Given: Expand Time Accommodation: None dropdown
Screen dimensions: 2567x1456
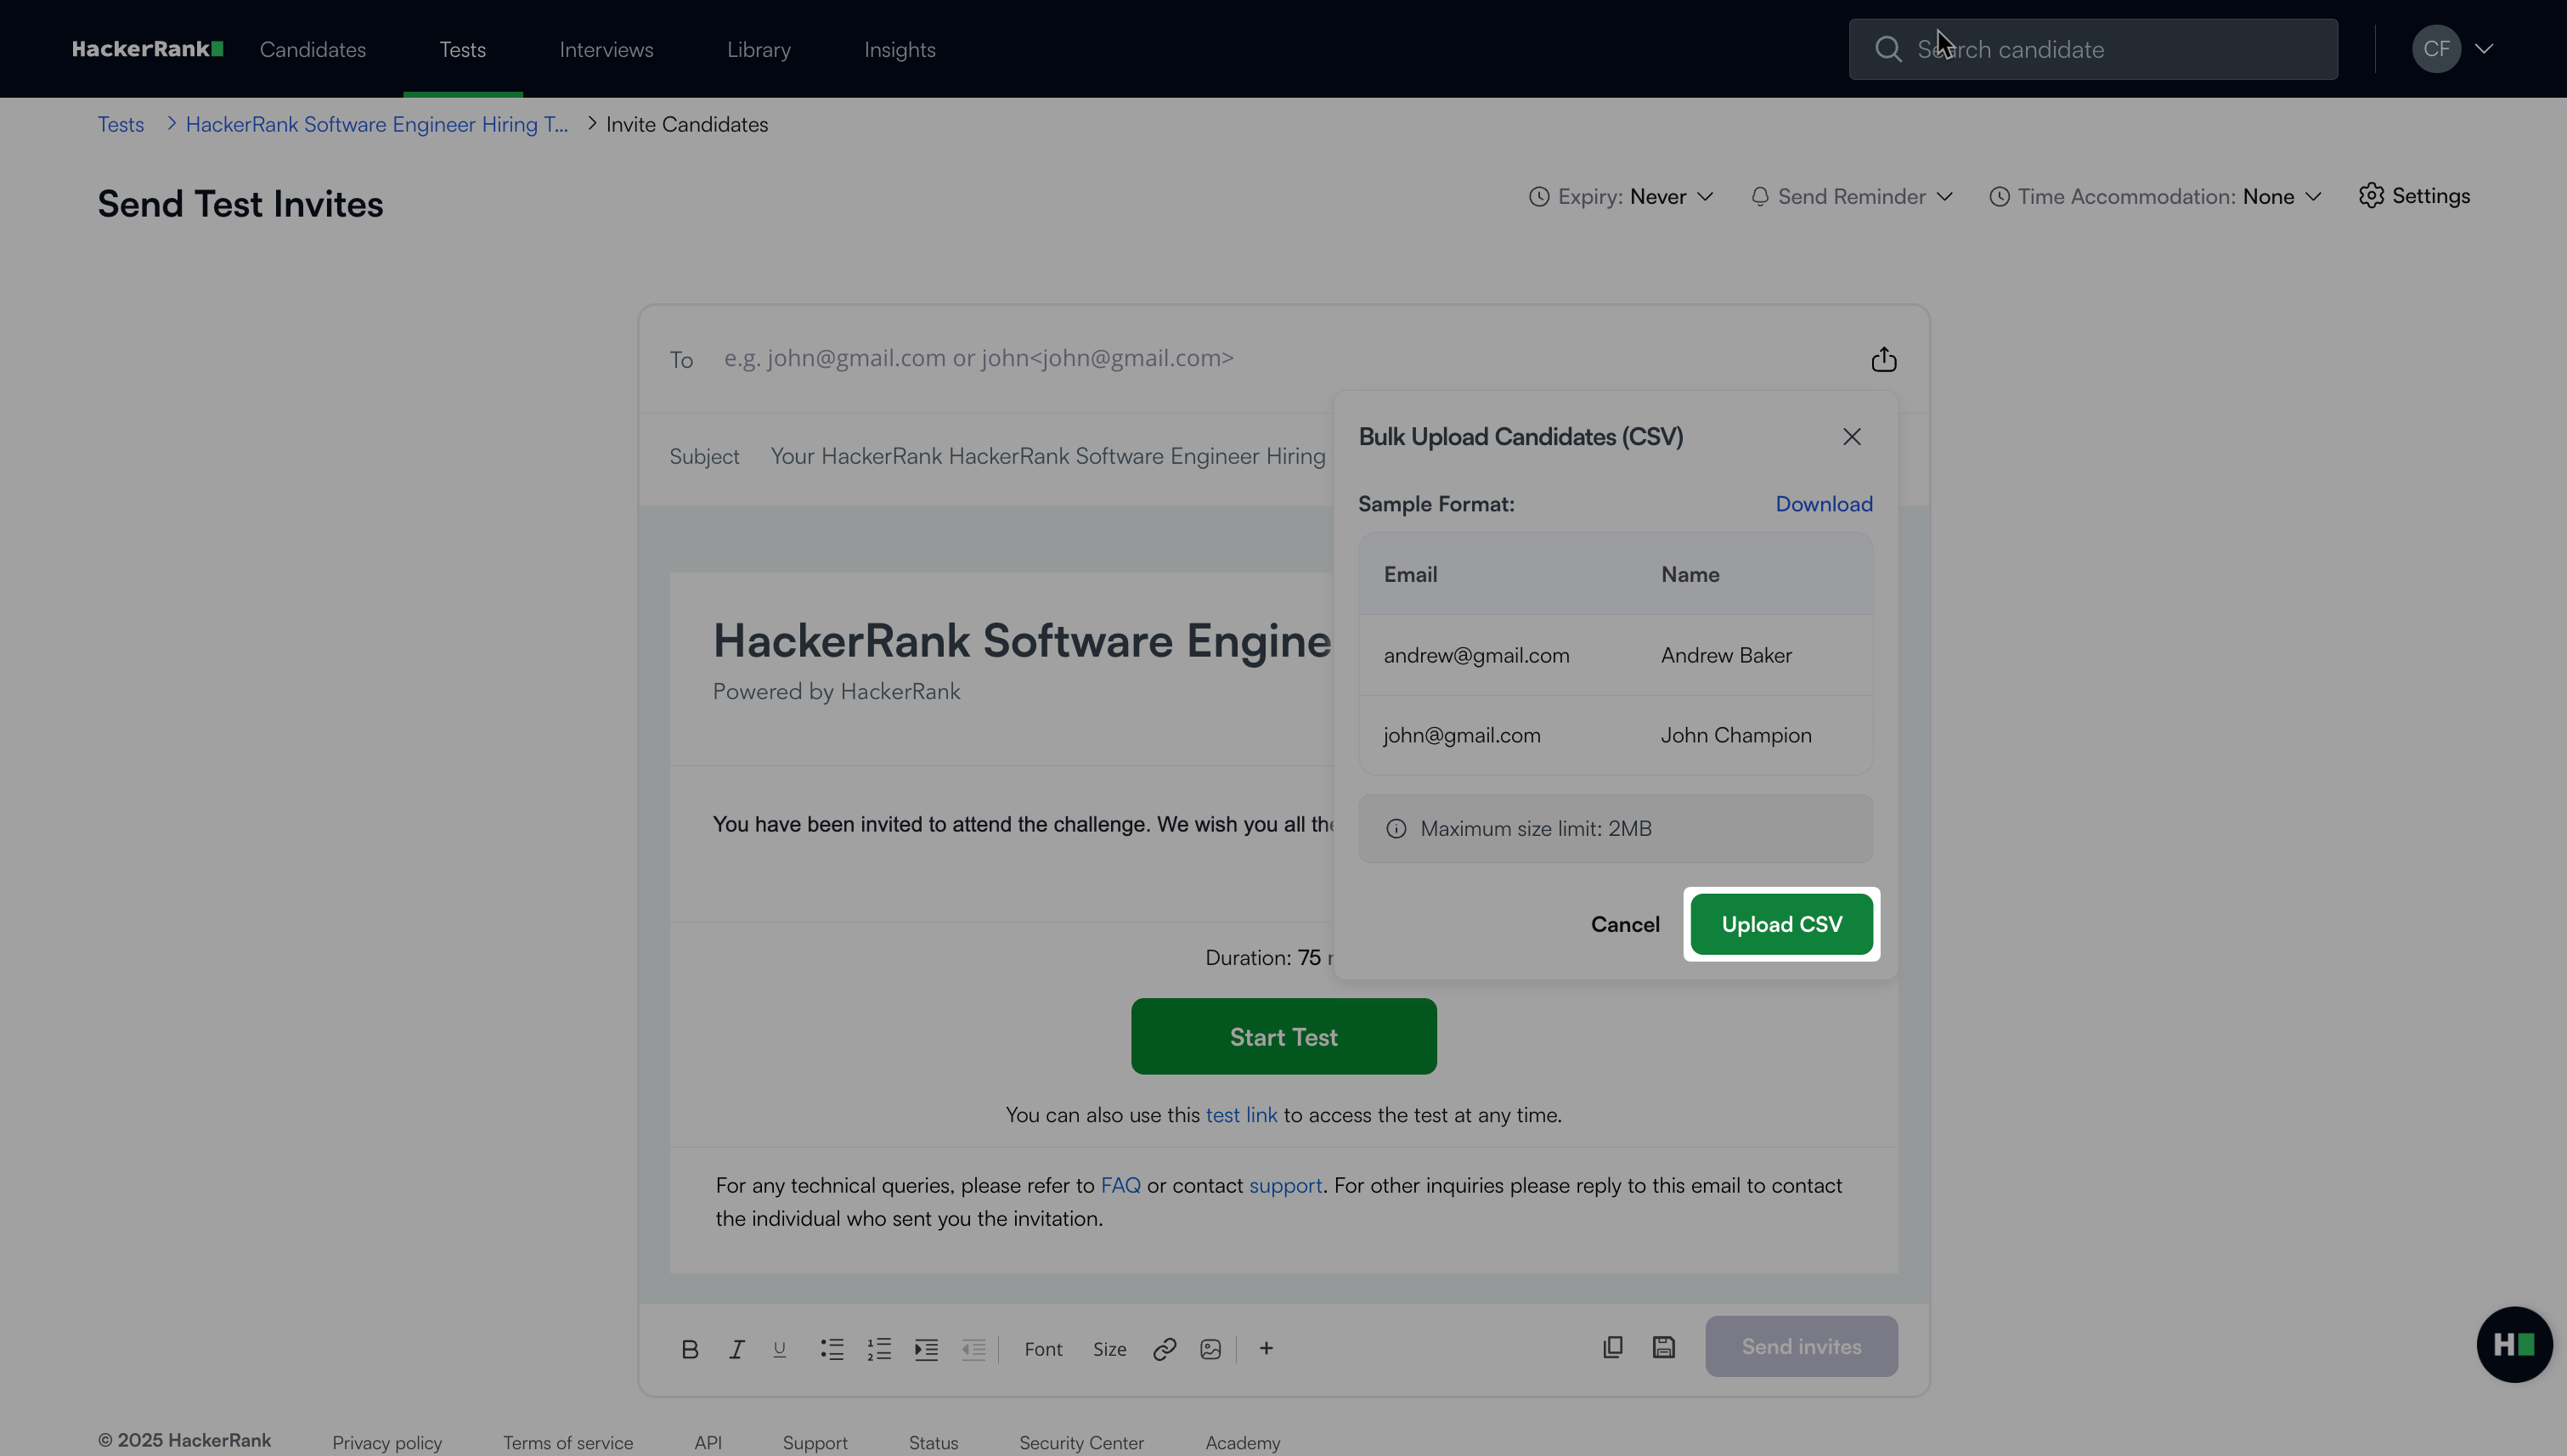Looking at the screenshot, I should pyautogui.click(x=2155, y=197).
